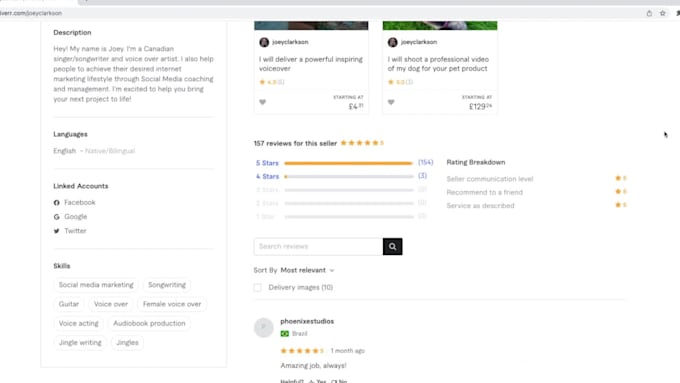This screenshot has height=383, width=680.
Task: Click the 3 Stars empty progress bar
Action: click(349, 190)
